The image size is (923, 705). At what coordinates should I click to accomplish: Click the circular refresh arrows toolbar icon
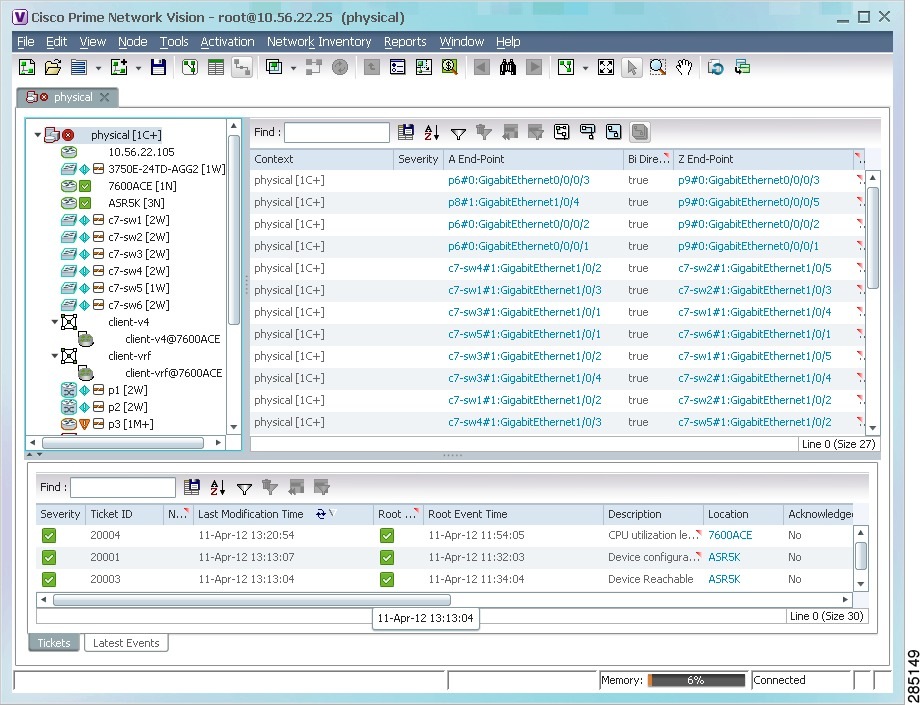pos(716,67)
